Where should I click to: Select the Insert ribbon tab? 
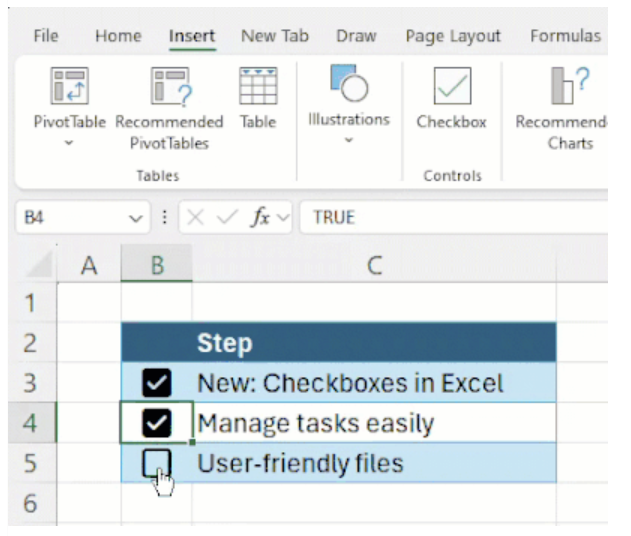click(192, 36)
